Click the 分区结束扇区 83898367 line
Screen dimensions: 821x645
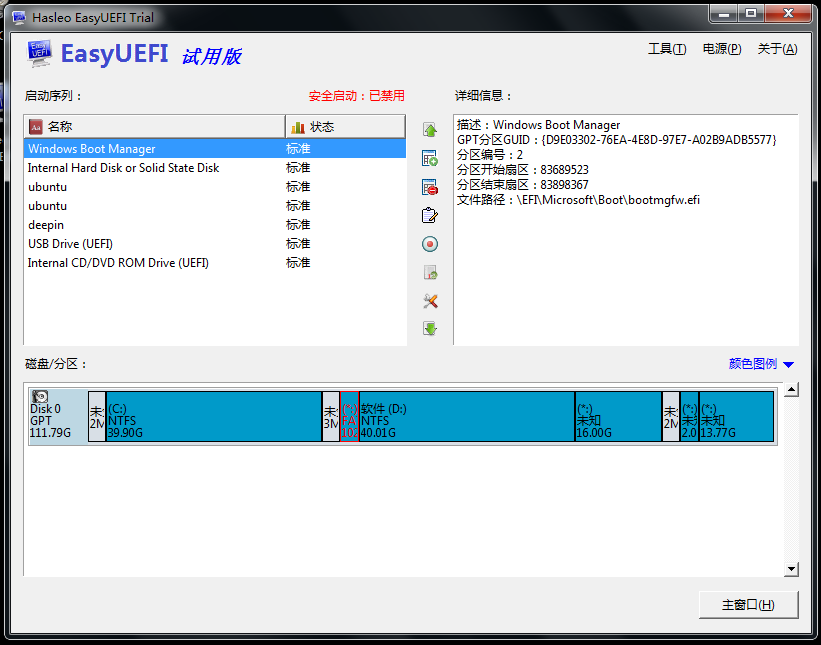pos(523,185)
